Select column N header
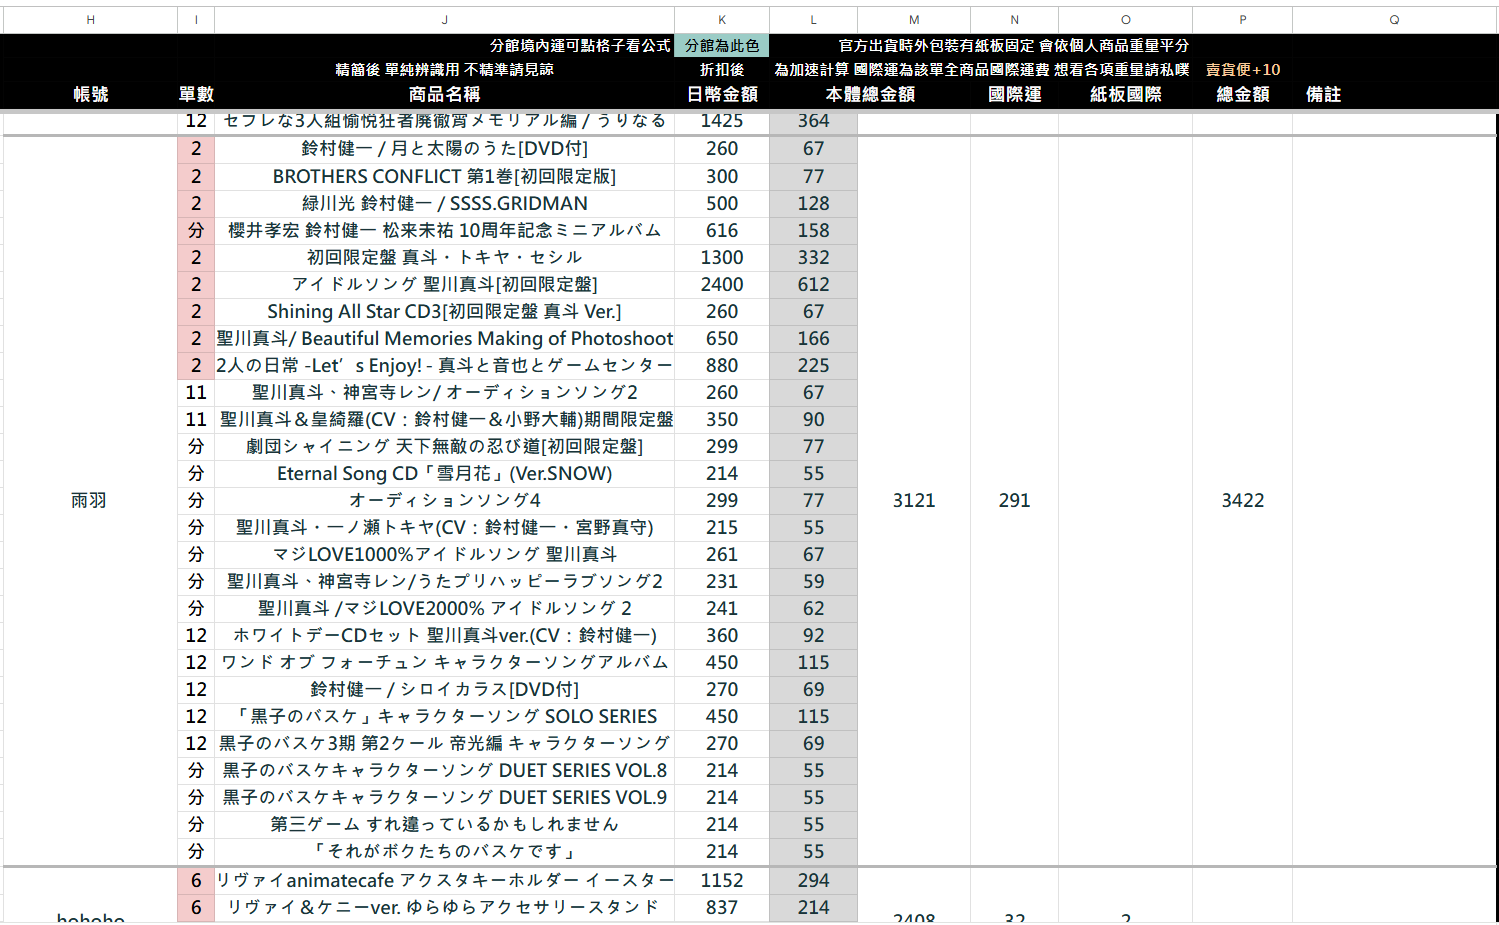Screen dimensions: 1499x925 click(1014, 20)
